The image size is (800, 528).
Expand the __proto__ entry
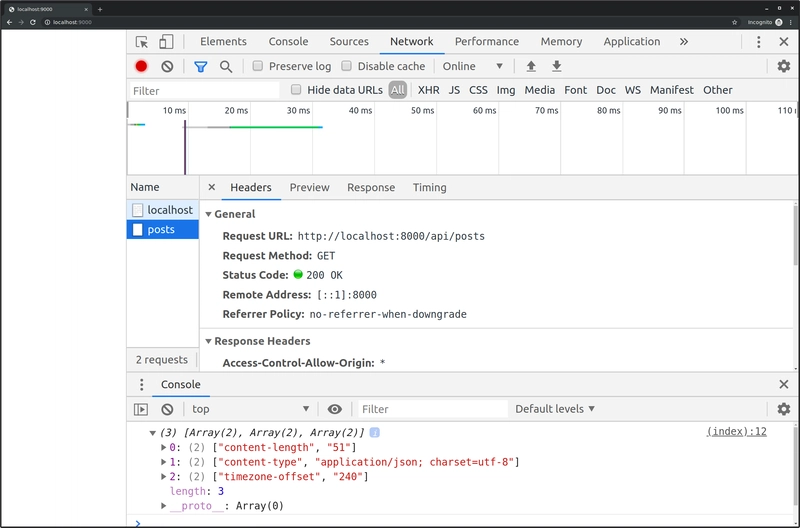coord(164,506)
